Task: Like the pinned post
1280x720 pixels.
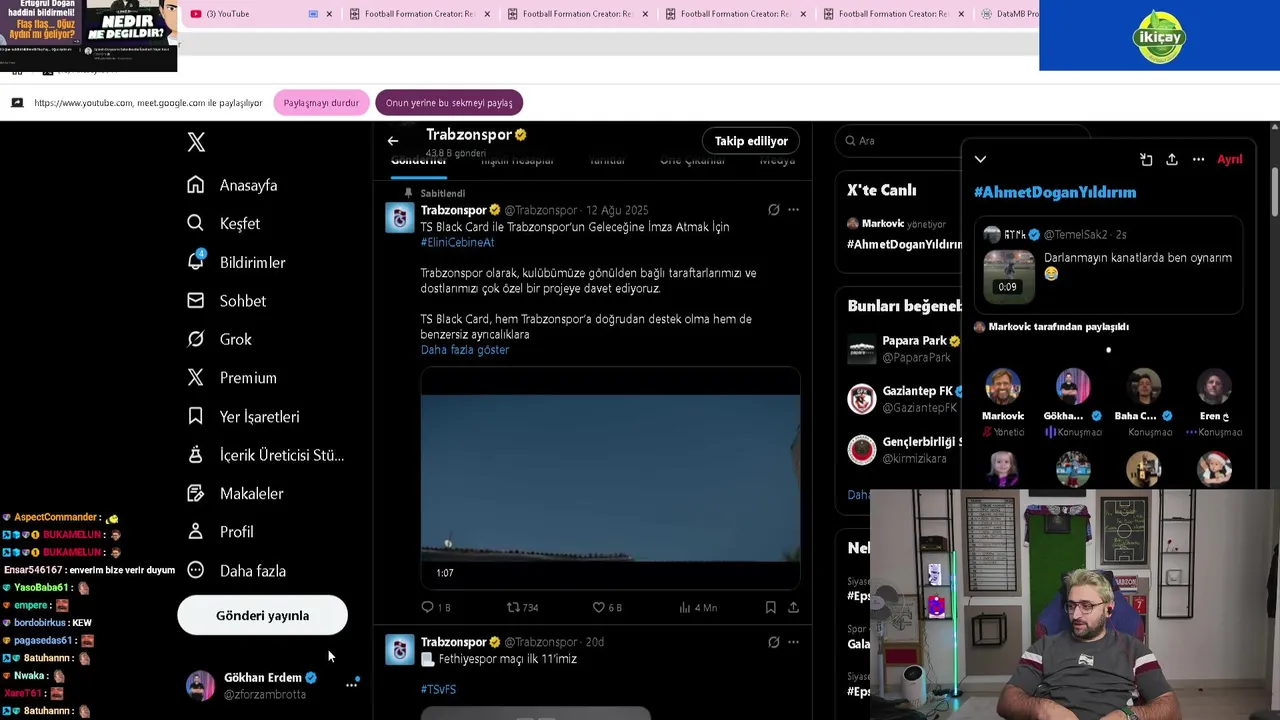Action: point(607,607)
